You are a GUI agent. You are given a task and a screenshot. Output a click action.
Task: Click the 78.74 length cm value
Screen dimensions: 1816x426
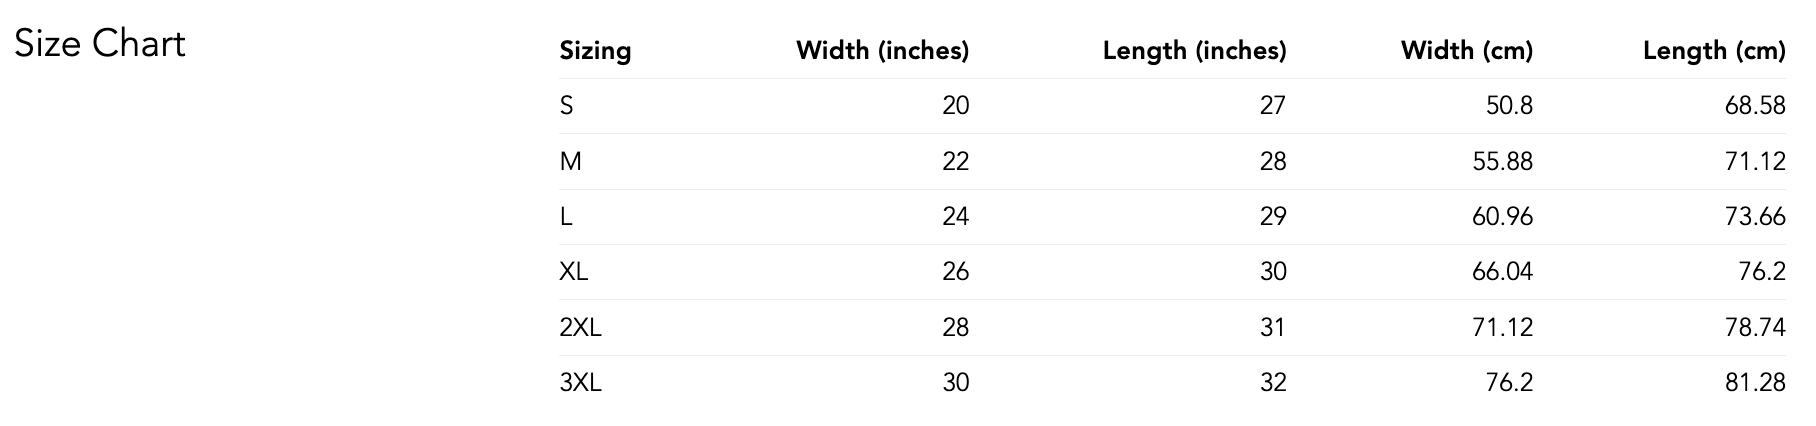tap(1755, 327)
